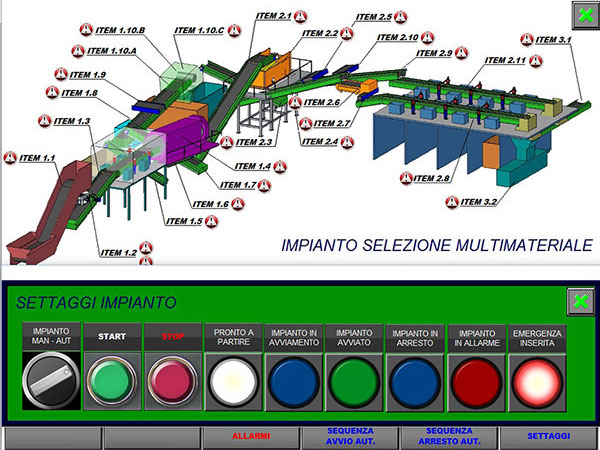
Task: Toggle the IMPIANTO MAN - AUT selector switch
Action: (x=51, y=380)
